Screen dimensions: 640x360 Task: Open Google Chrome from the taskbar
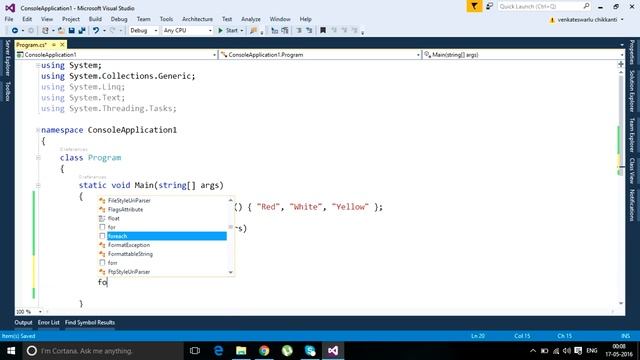click(264, 351)
